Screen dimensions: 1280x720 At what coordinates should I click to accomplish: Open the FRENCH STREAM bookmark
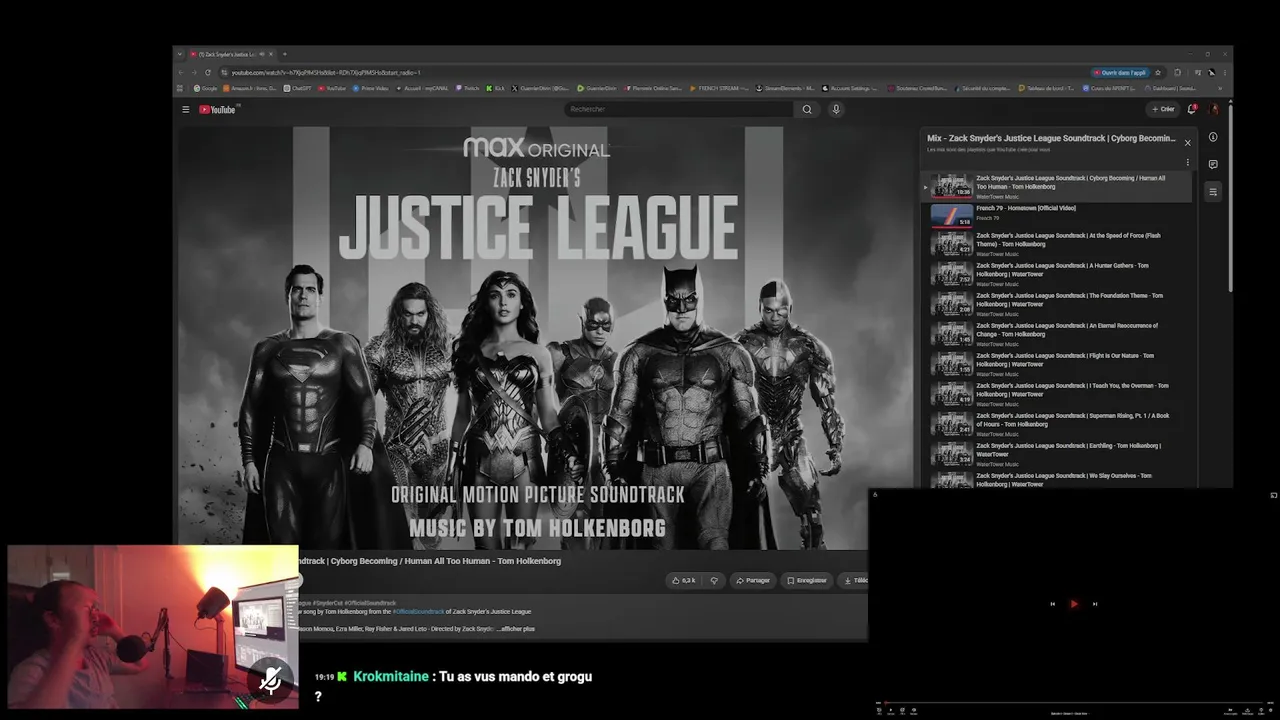click(719, 88)
